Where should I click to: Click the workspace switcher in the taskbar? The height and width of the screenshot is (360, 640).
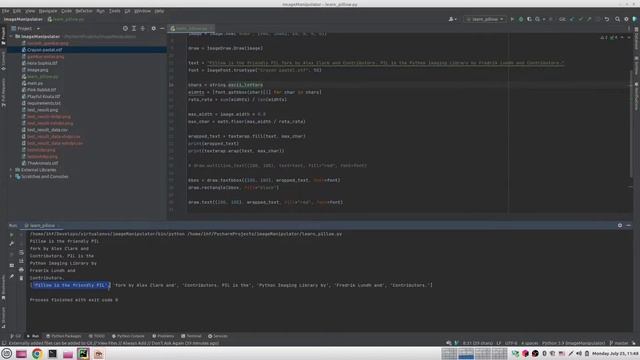point(473,353)
